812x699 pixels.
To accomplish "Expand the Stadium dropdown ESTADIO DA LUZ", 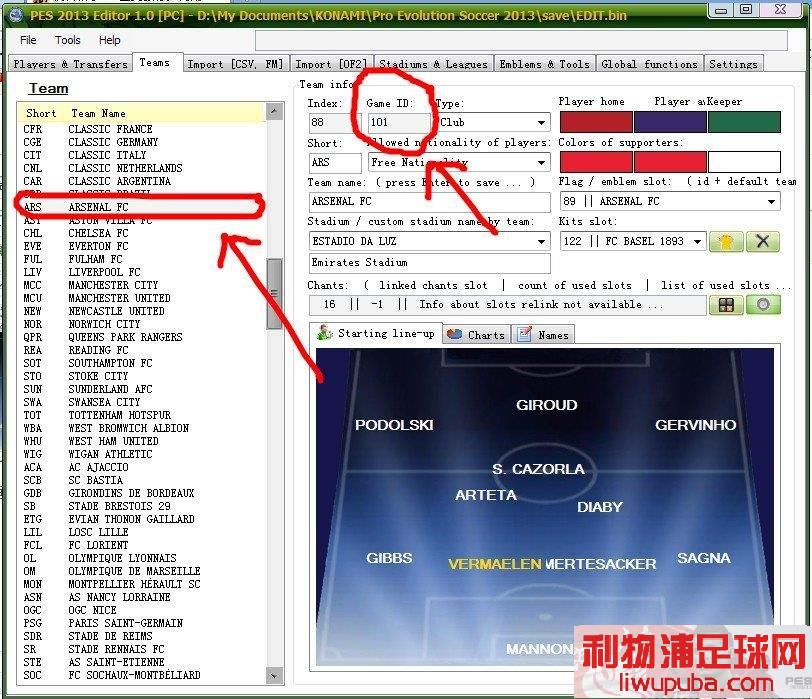I will point(541,241).
